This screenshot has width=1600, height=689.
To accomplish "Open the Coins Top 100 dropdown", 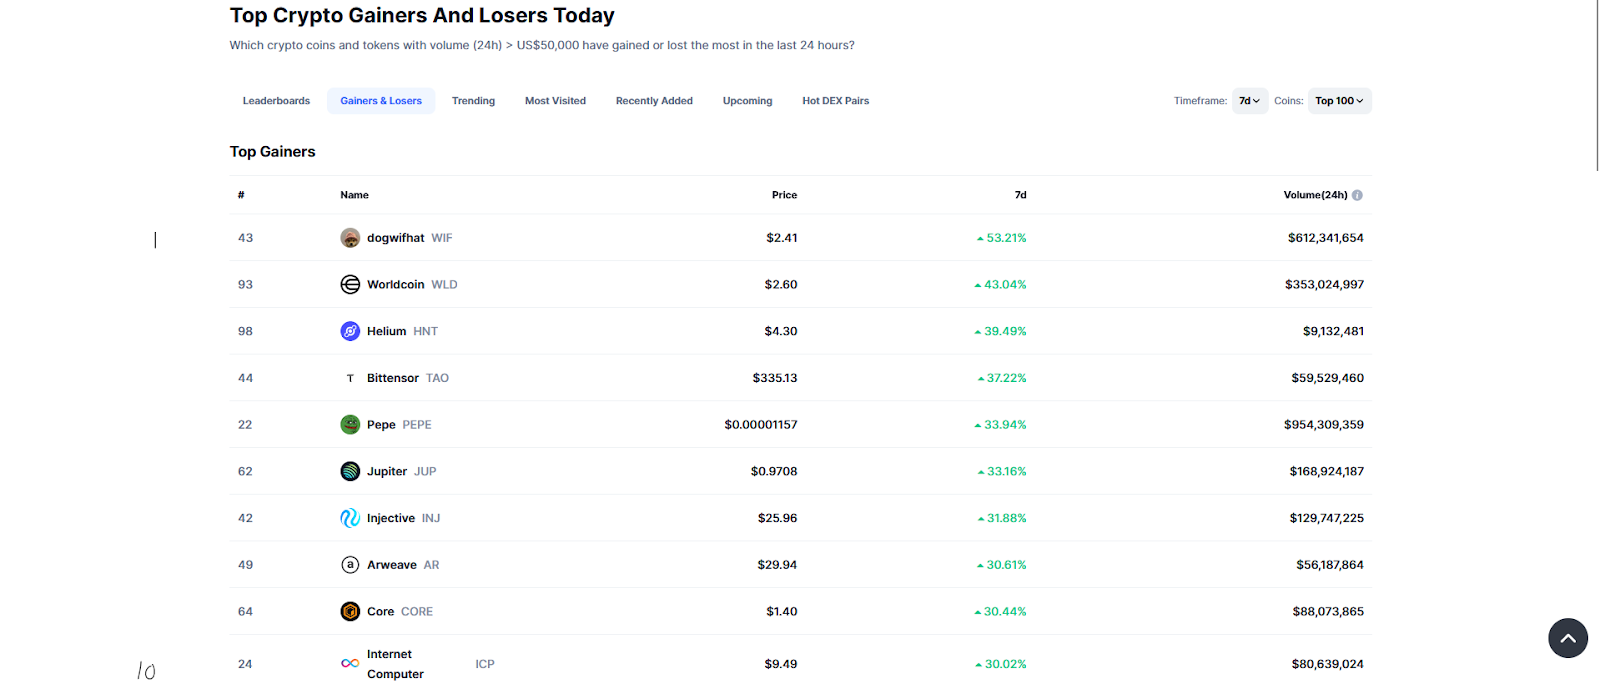I will point(1340,101).
